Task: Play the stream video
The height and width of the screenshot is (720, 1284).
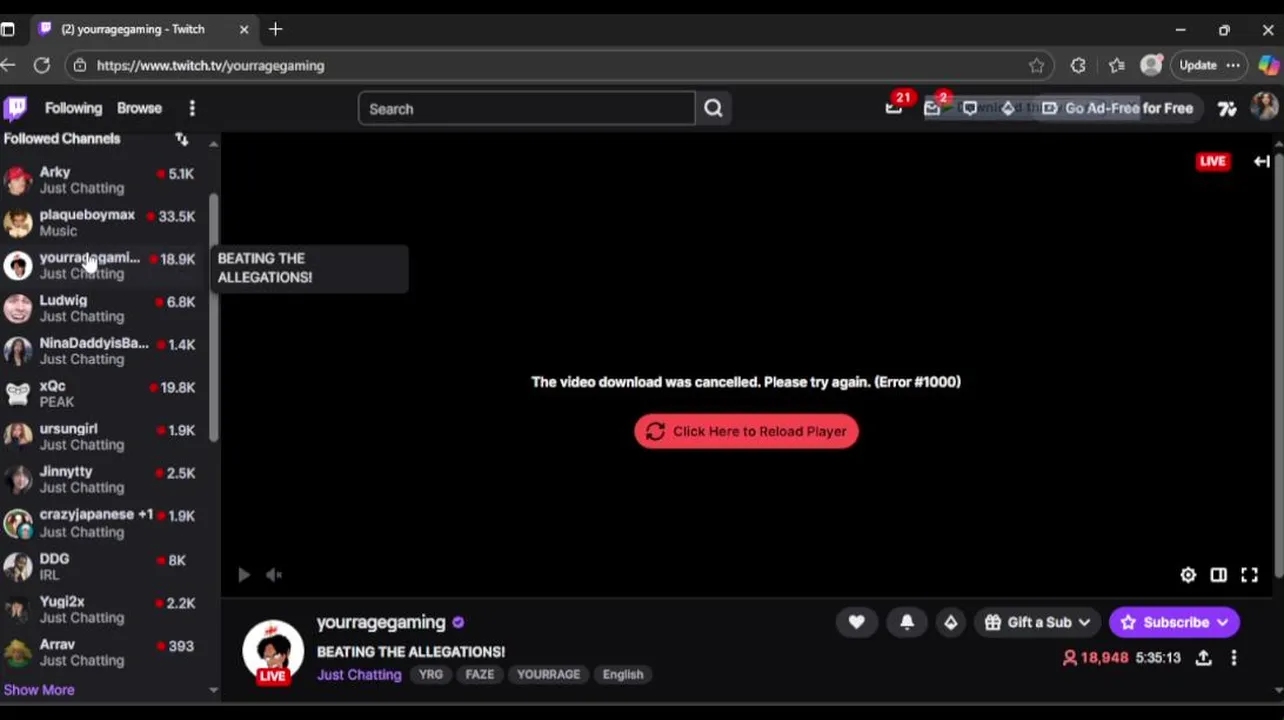Action: [x=244, y=574]
